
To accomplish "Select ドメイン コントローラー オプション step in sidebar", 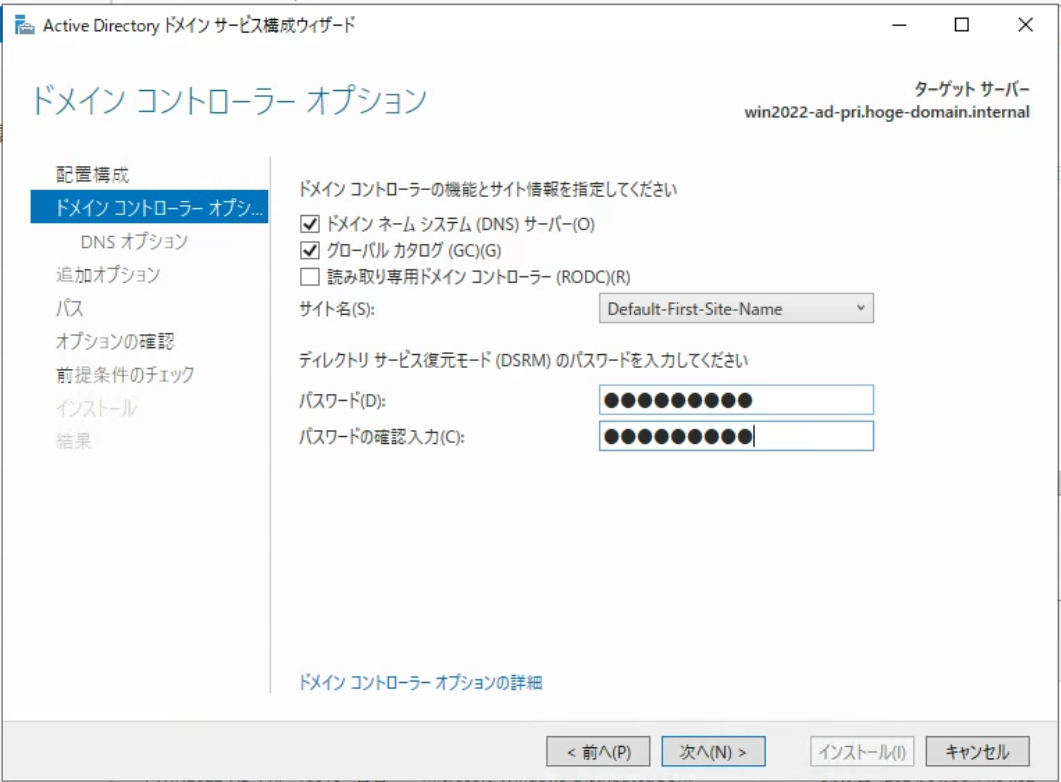I will [150, 207].
